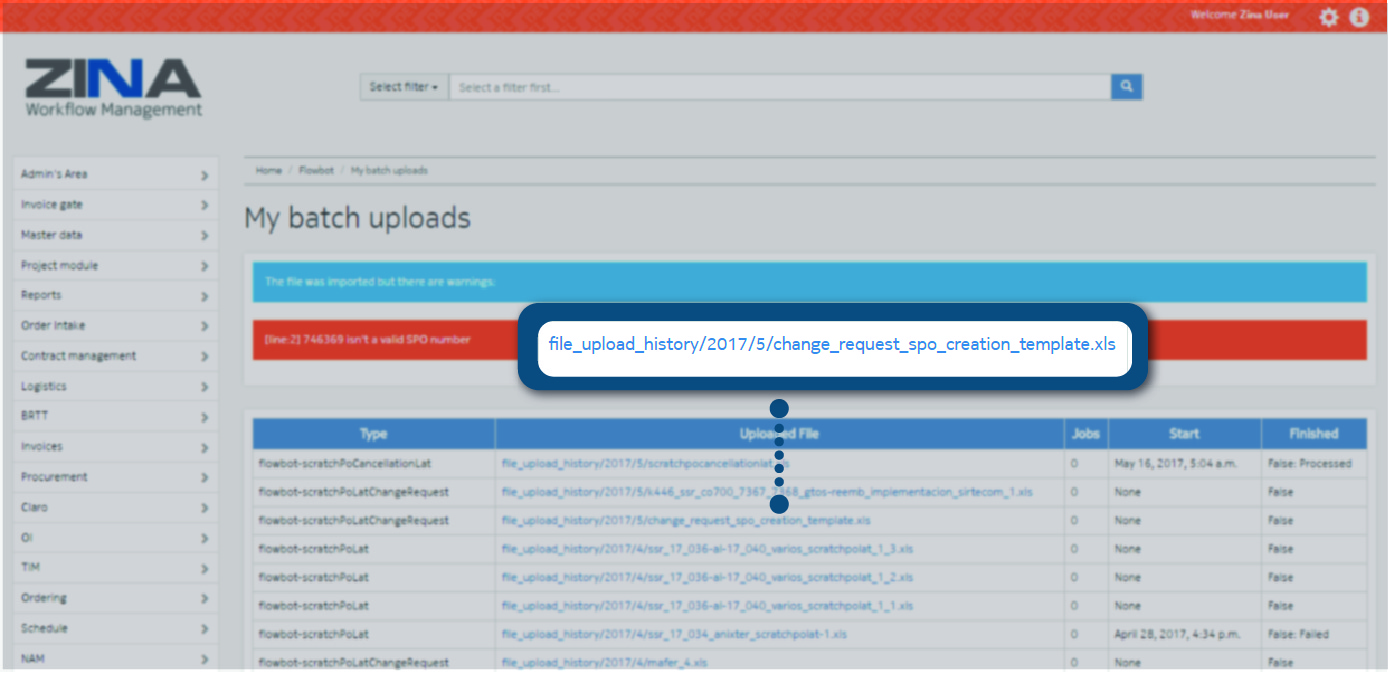Click the filter search input field
Viewport: 1388px width, 673px height.
tap(779, 88)
